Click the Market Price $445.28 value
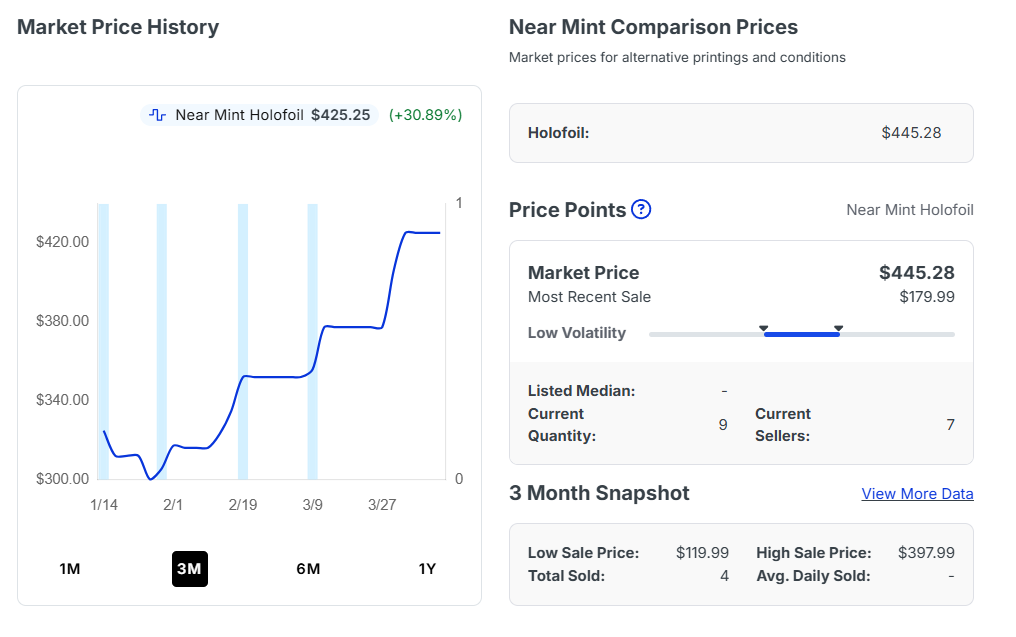This screenshot has height=637, width=1016. 916,273
